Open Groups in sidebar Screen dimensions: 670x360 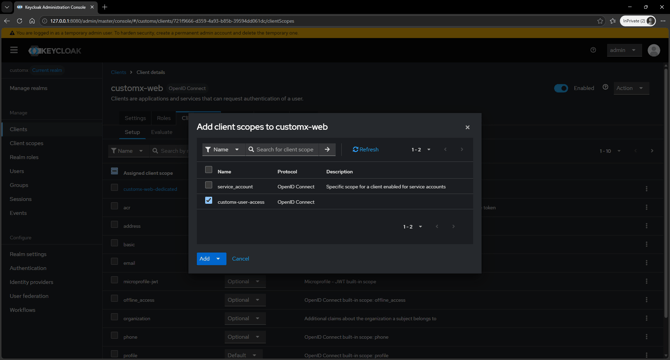tap(19, 185)
